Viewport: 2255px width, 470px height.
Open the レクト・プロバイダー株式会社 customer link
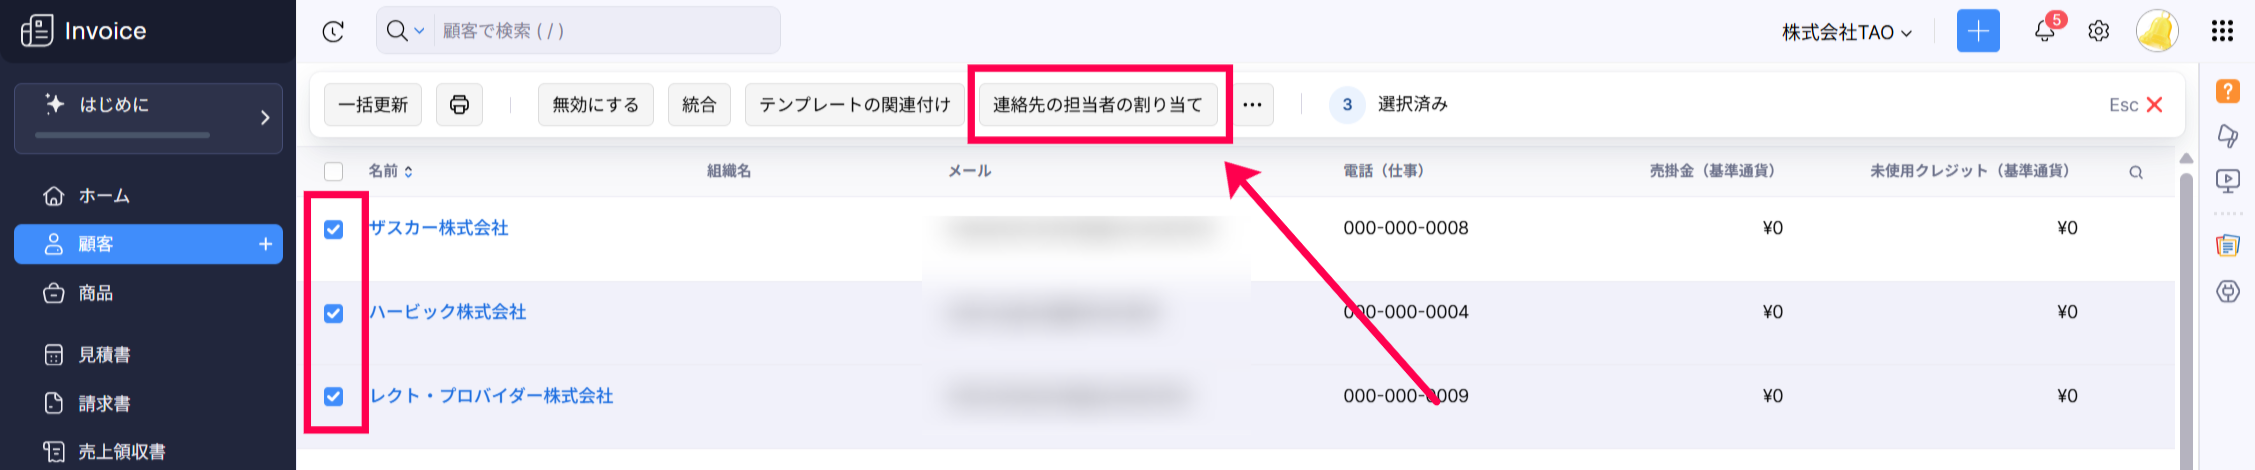(491, 396)
